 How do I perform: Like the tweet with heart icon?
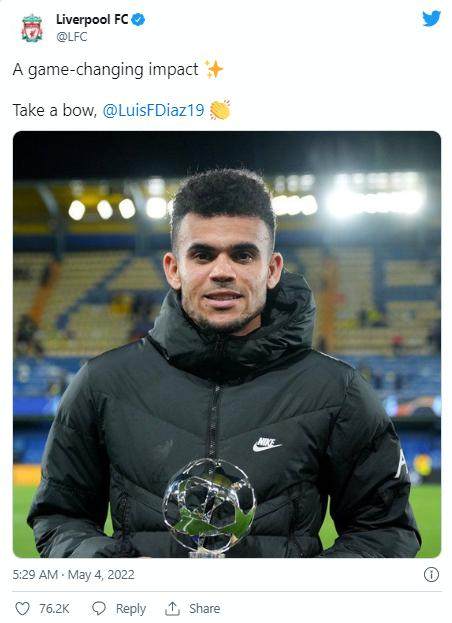point(22,609)
